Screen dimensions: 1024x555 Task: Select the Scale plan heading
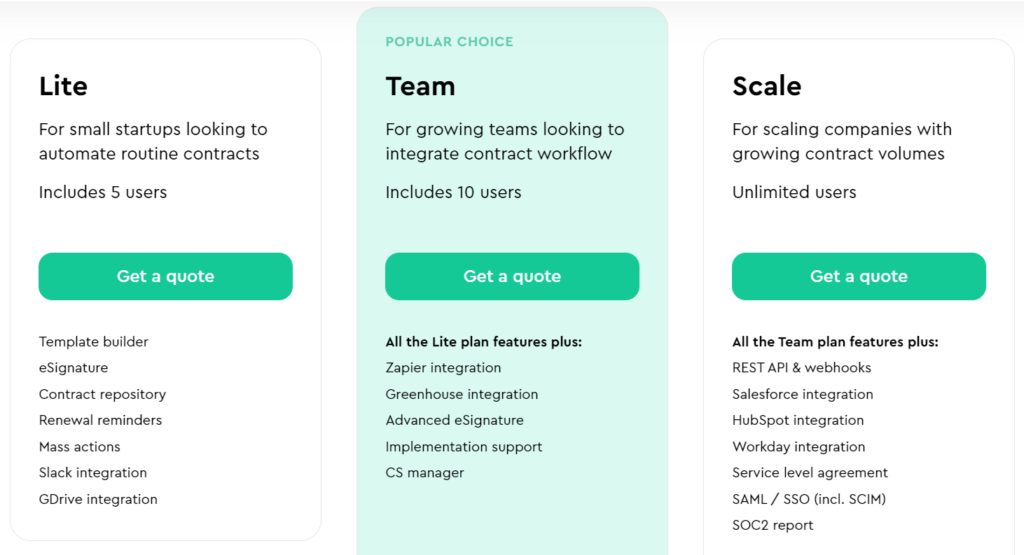(x=767, y=86)
